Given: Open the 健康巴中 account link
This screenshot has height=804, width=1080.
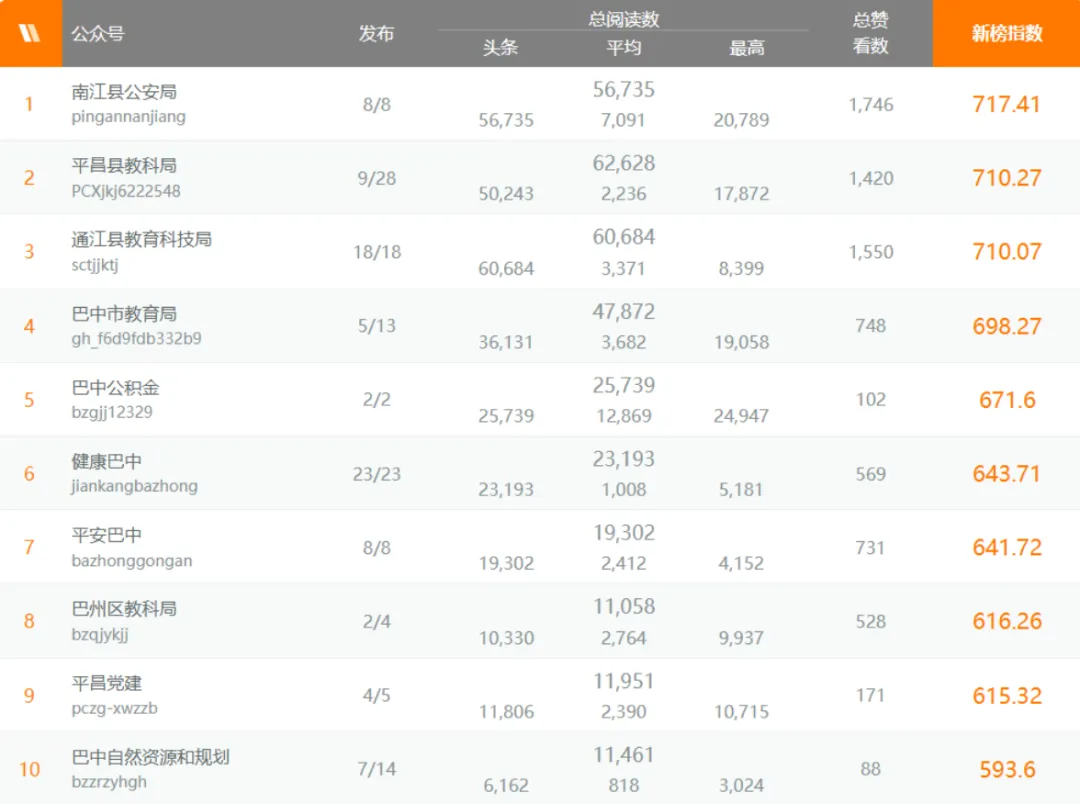Looking at the screenshot, I should (x=106, y=461).
